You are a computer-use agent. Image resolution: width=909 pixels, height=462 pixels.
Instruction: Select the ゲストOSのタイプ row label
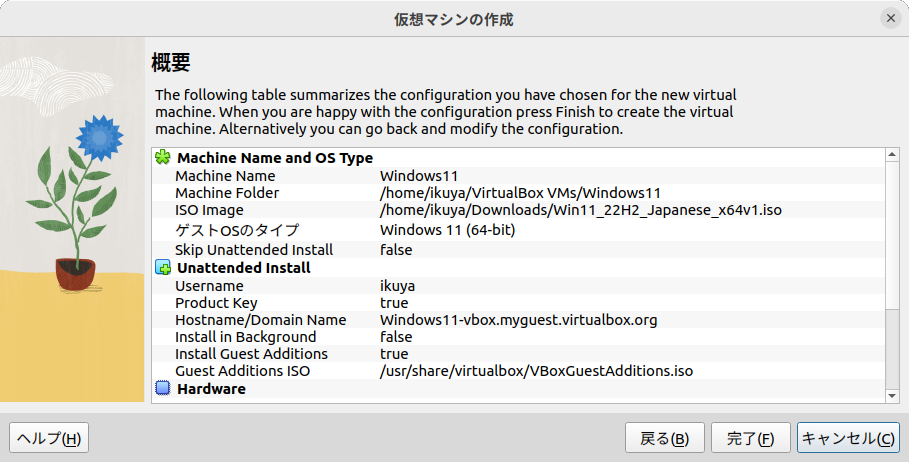click(x=237, y=230)
